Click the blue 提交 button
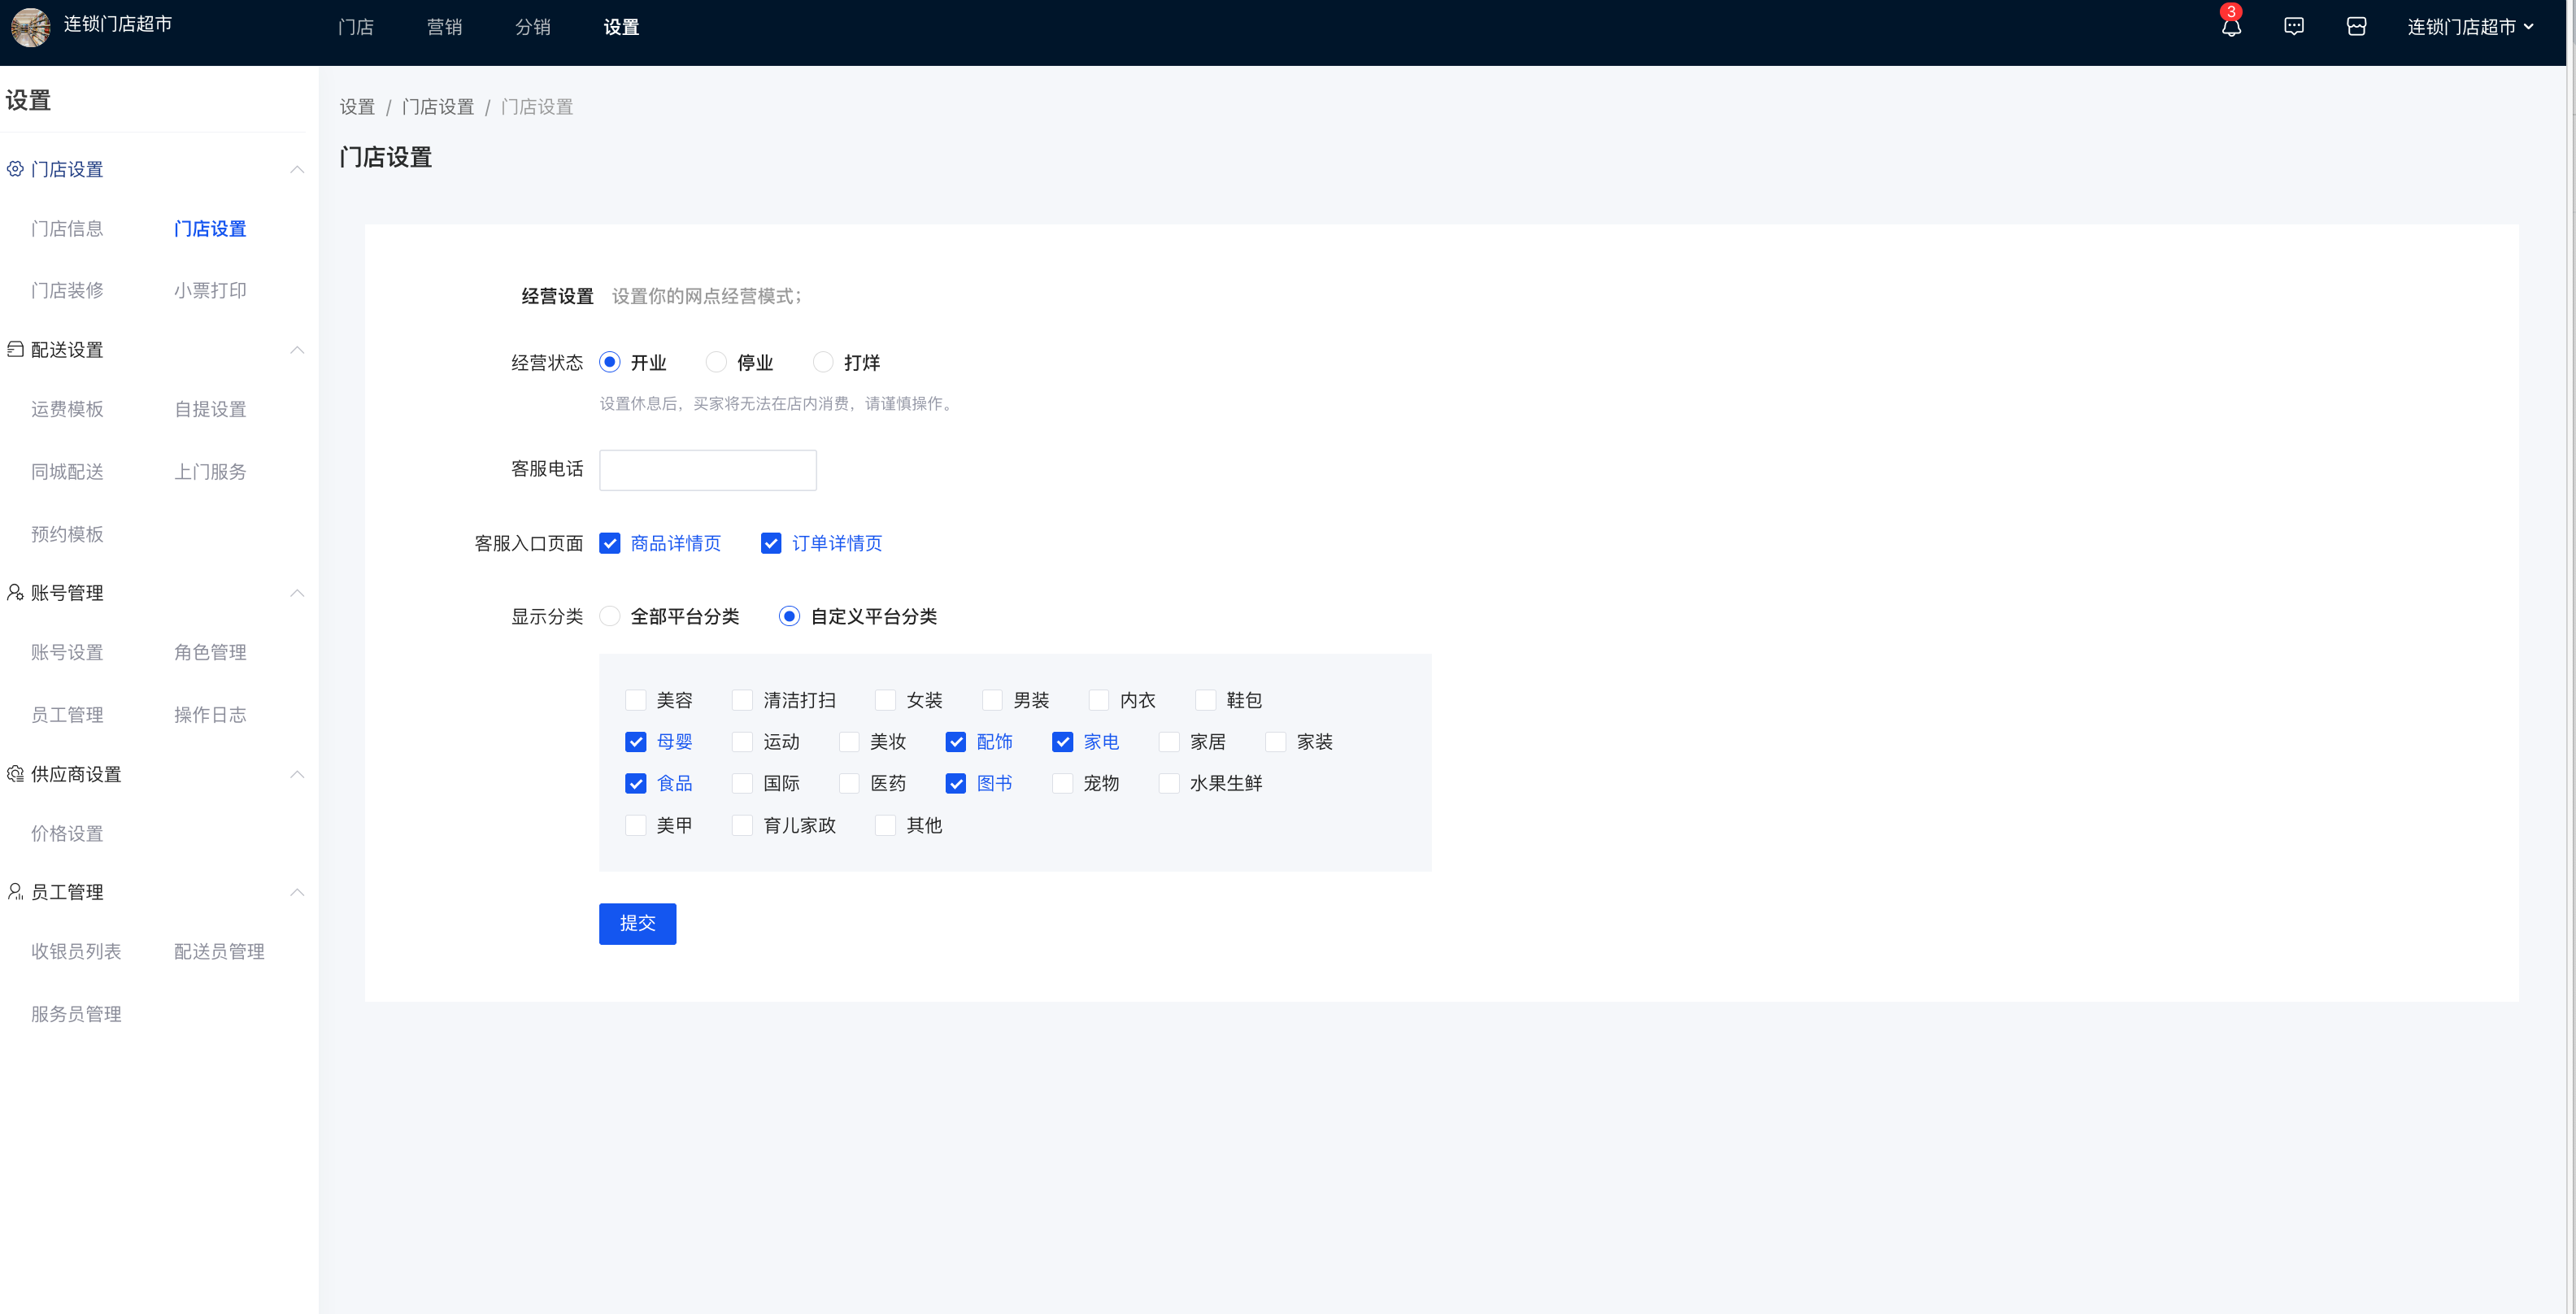2576x1314 pixels. tap(637, 923)
